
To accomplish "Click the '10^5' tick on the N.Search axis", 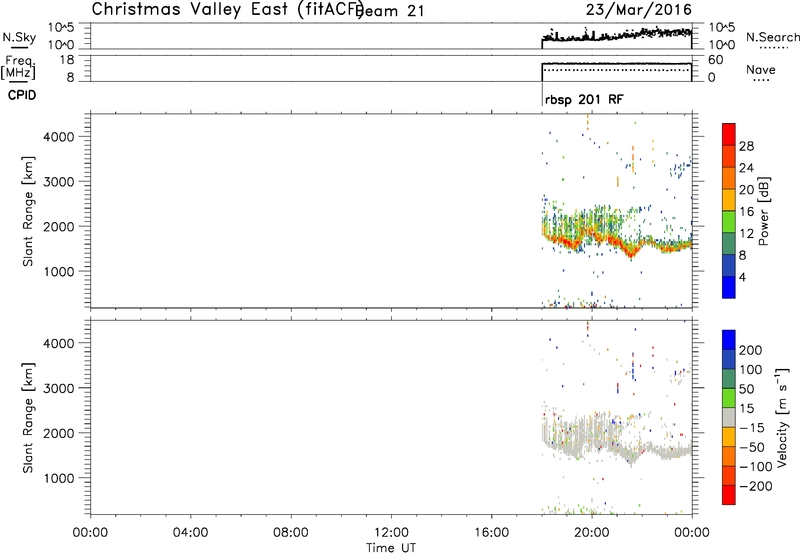I will pyautogui.click(x=721, y=27).
